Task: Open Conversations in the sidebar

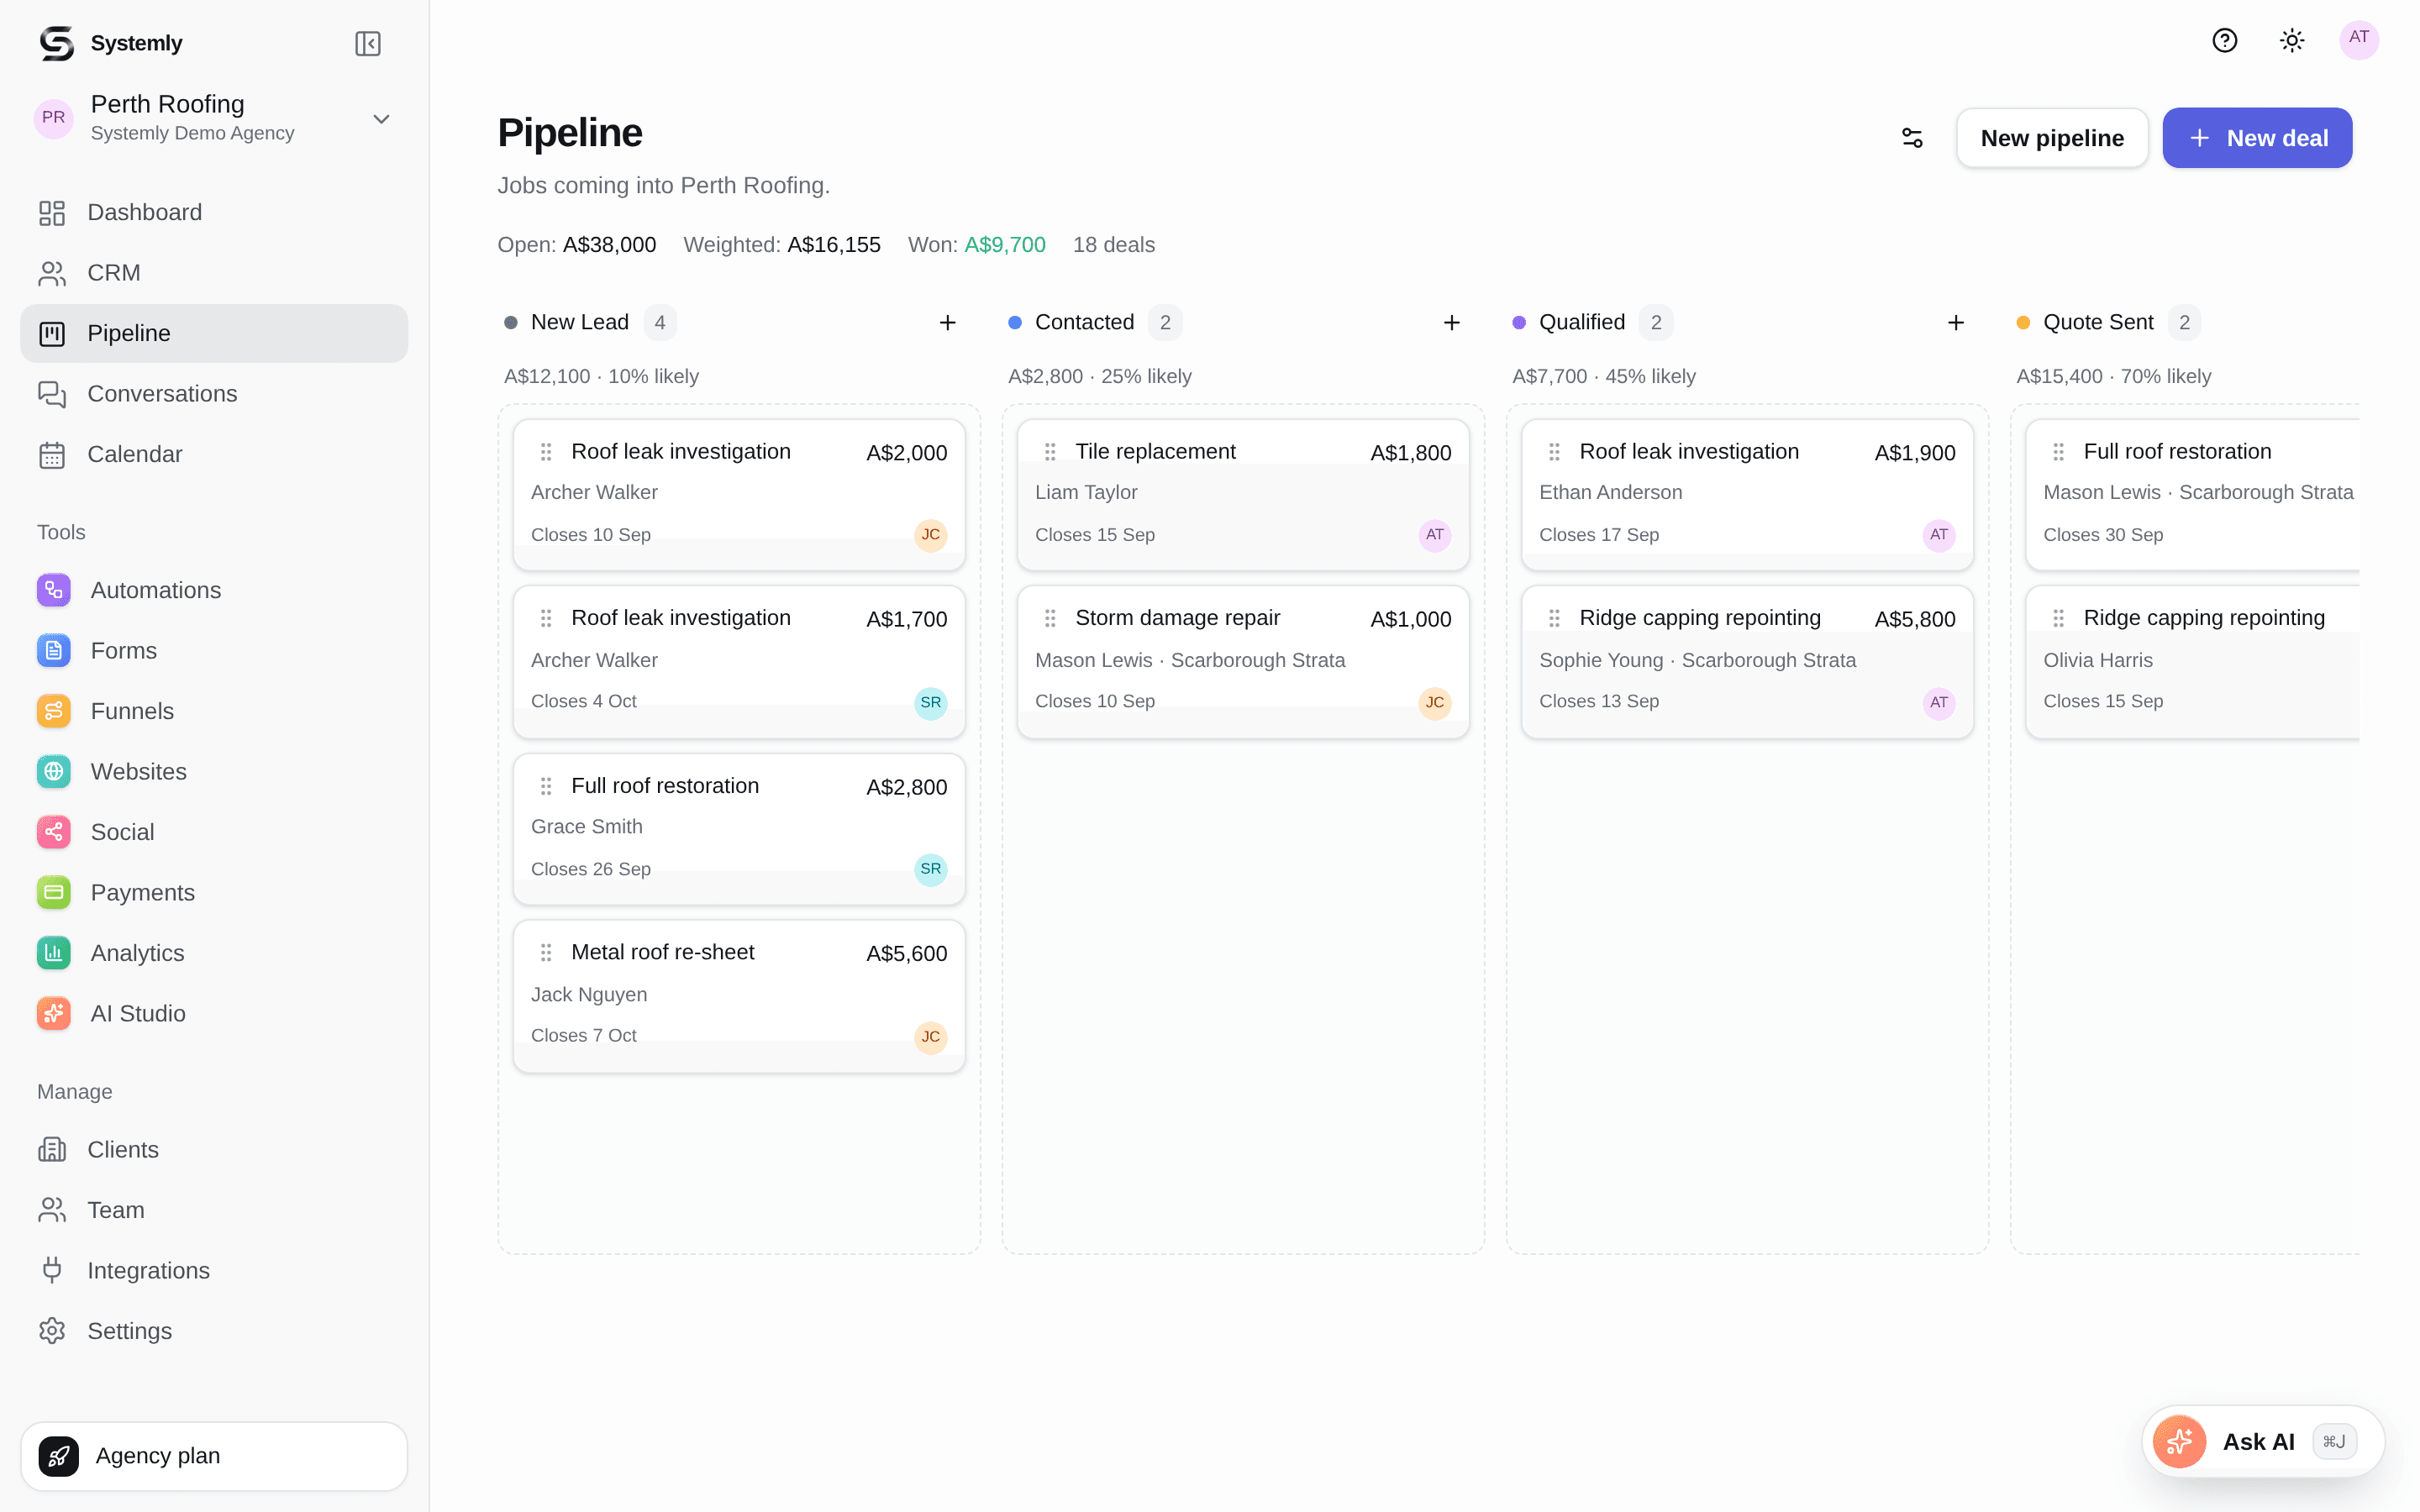Action: [214, 393]
